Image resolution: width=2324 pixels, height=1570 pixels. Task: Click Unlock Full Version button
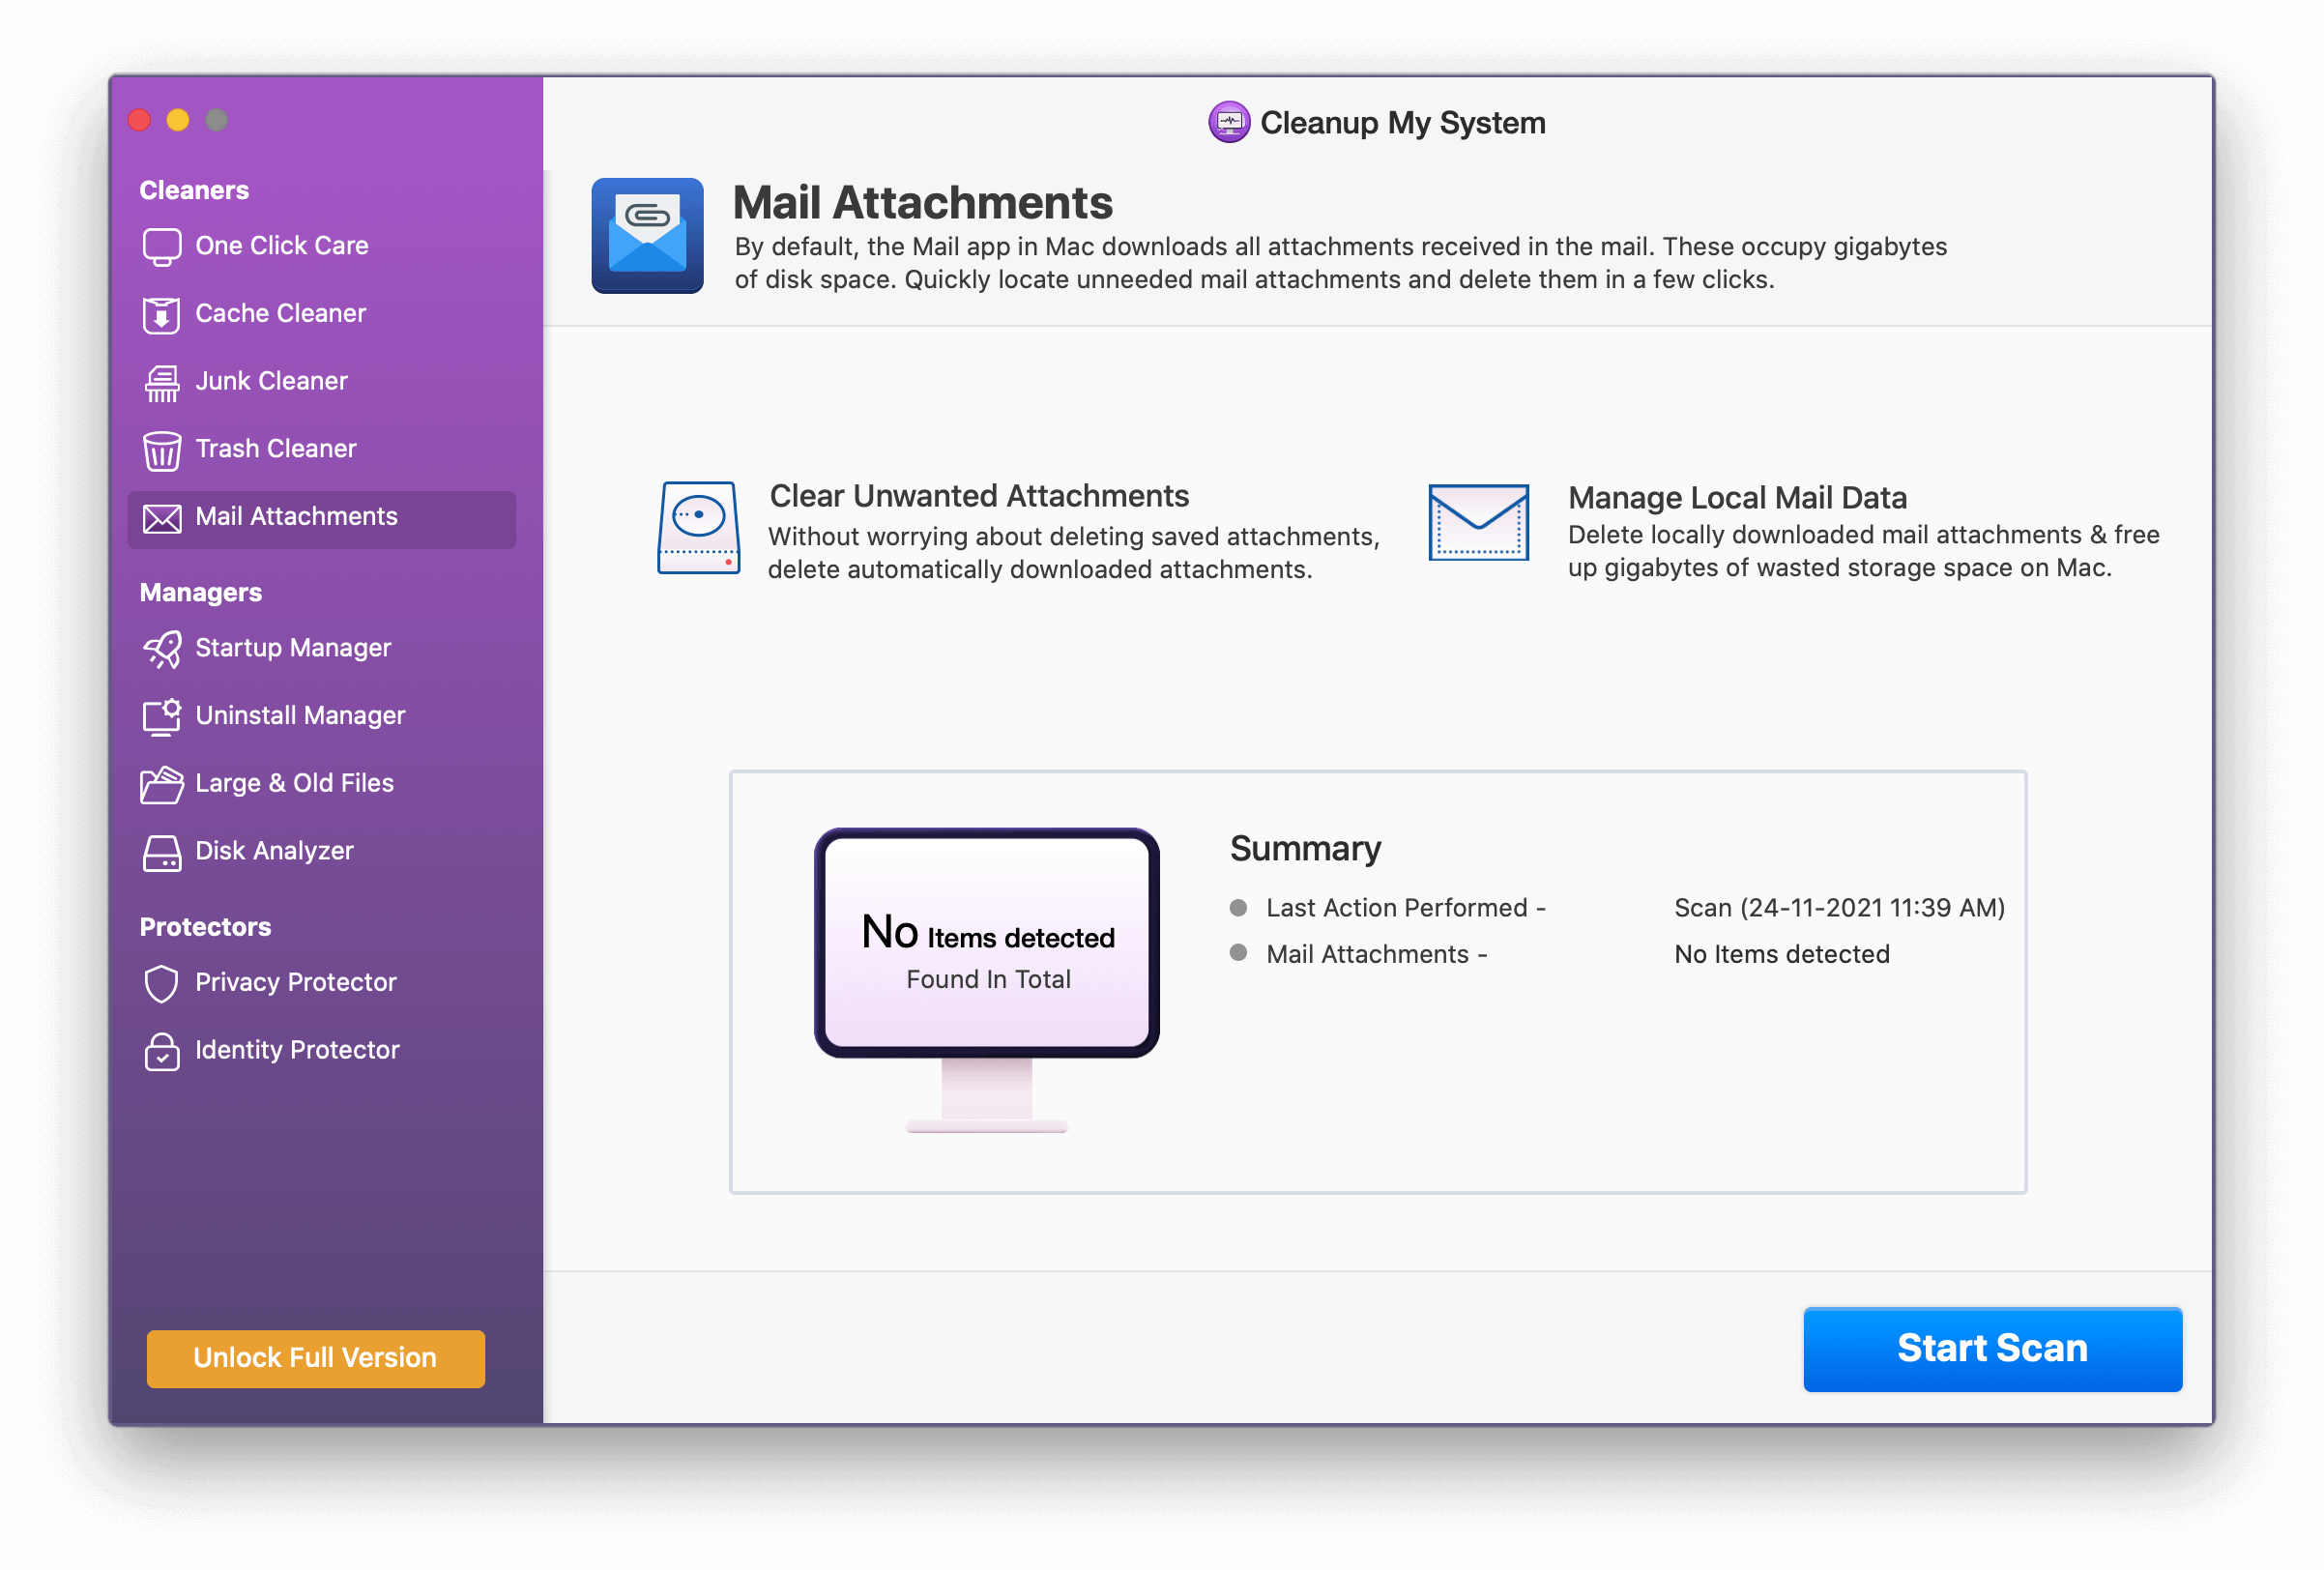(315, 1356)
